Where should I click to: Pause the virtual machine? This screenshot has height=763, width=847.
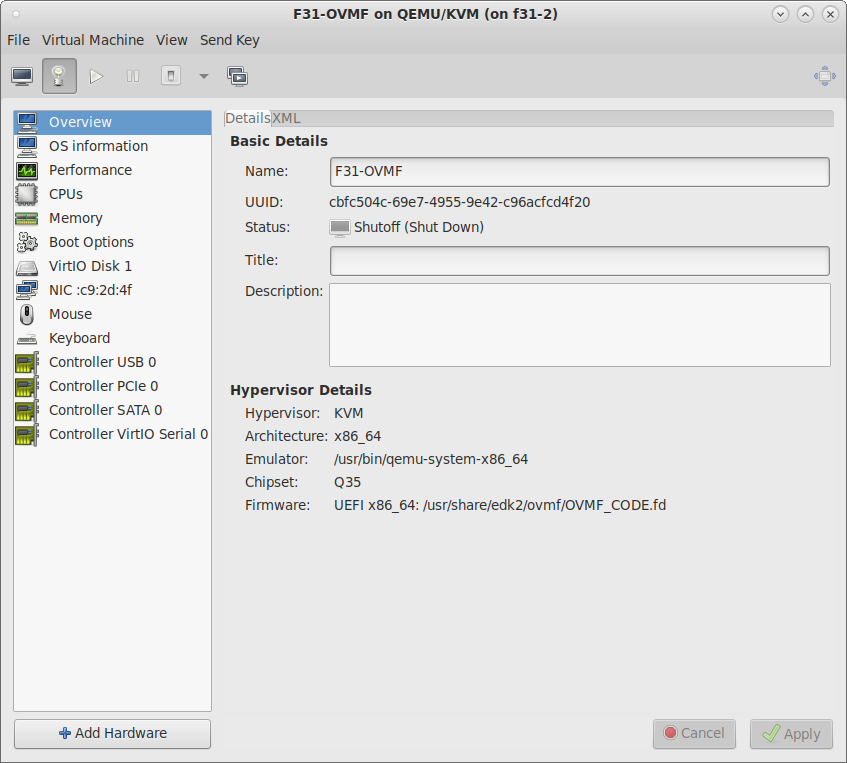tap(133, 76)
